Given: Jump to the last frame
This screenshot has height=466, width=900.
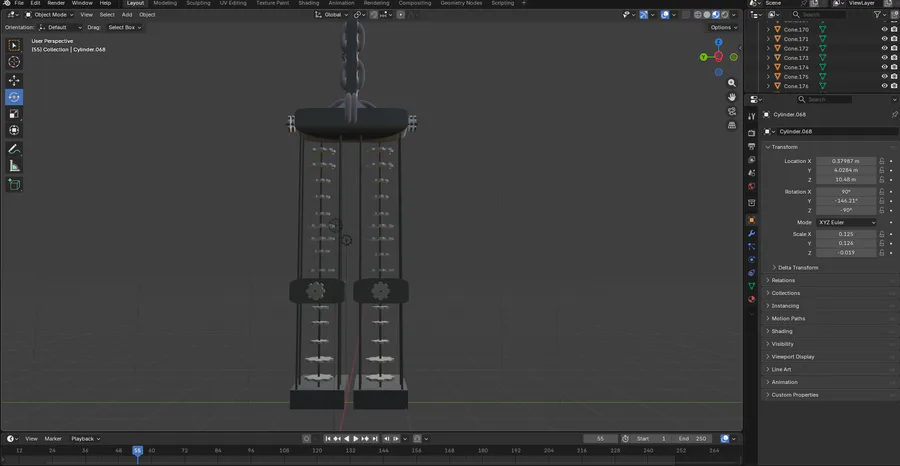Looking at the screenshot, I should point(375,438).
